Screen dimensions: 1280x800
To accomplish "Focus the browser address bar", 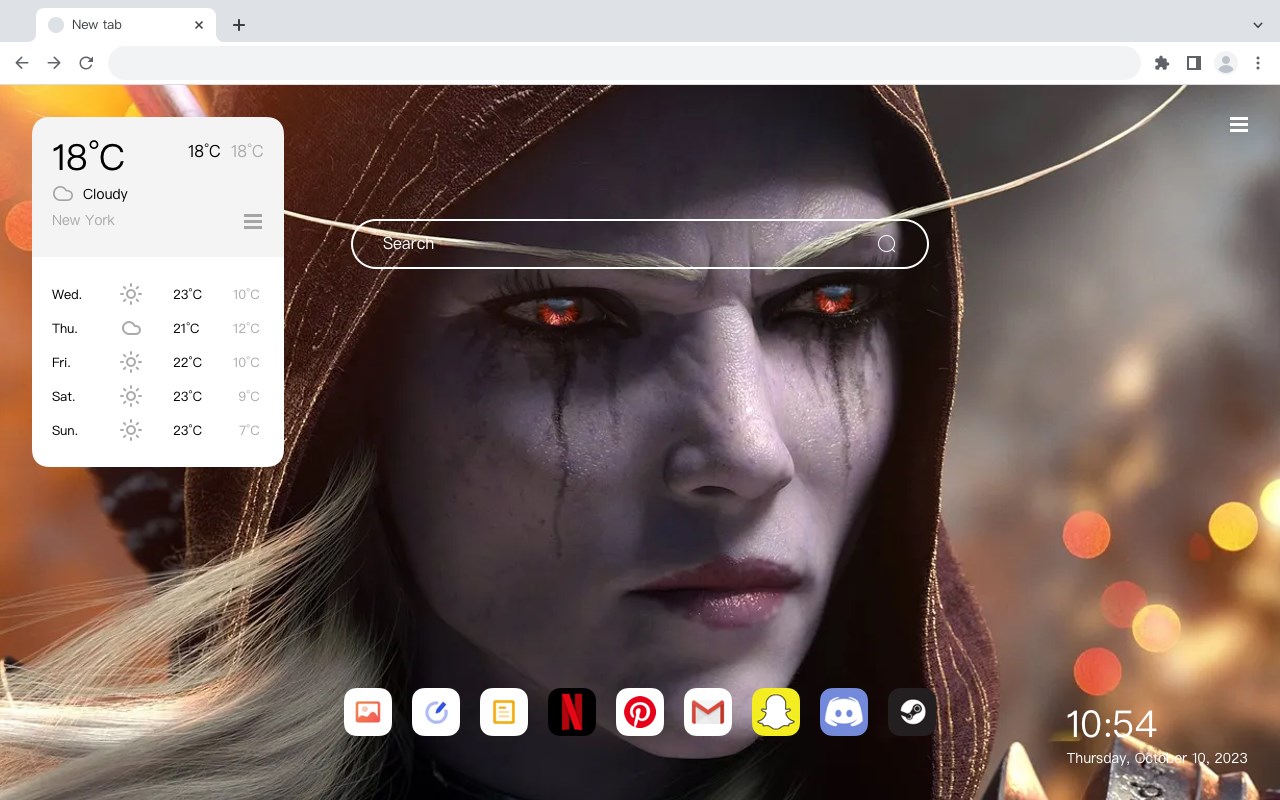I will point(624,63).
